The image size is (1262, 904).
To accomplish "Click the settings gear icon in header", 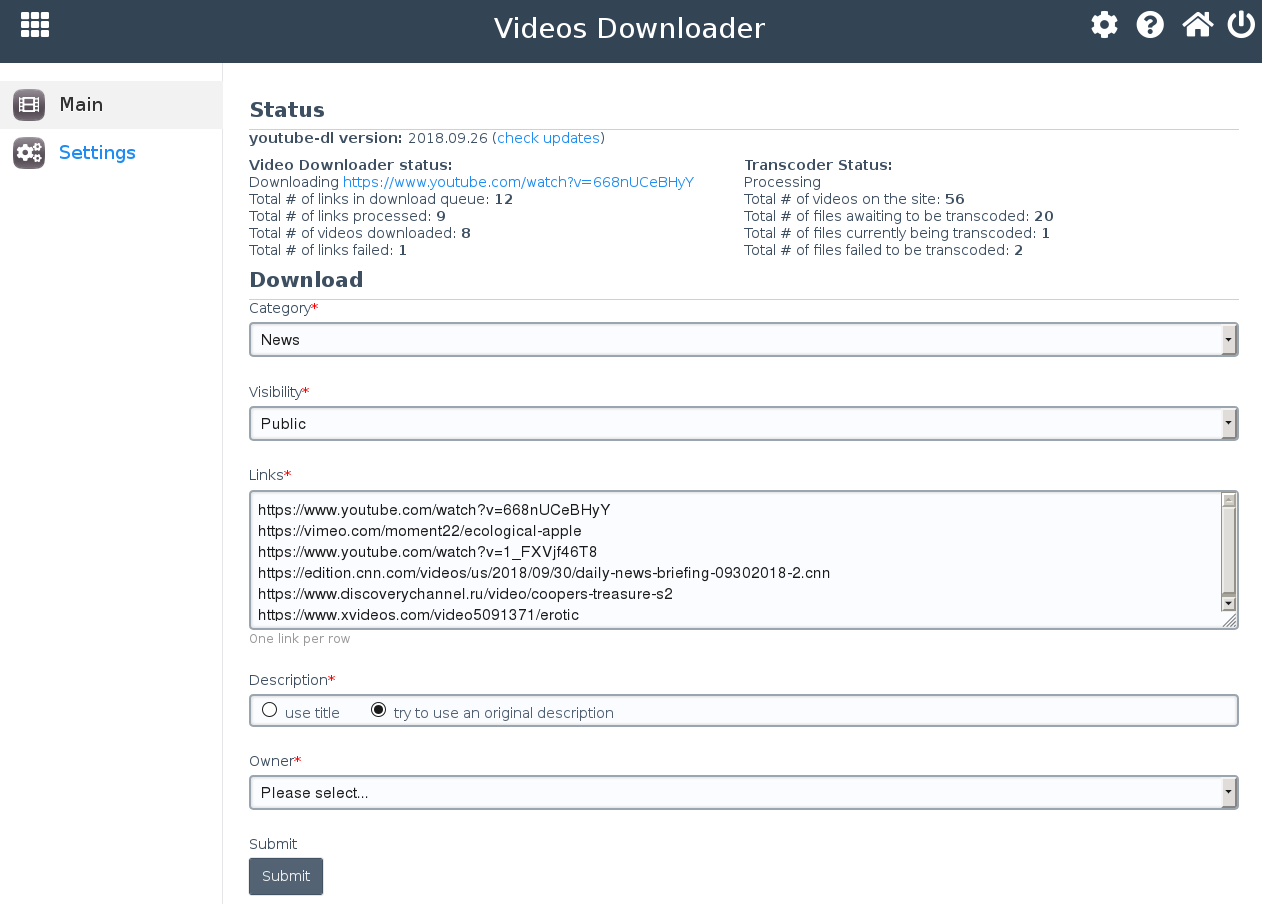I will click(x=1104, y=25).
